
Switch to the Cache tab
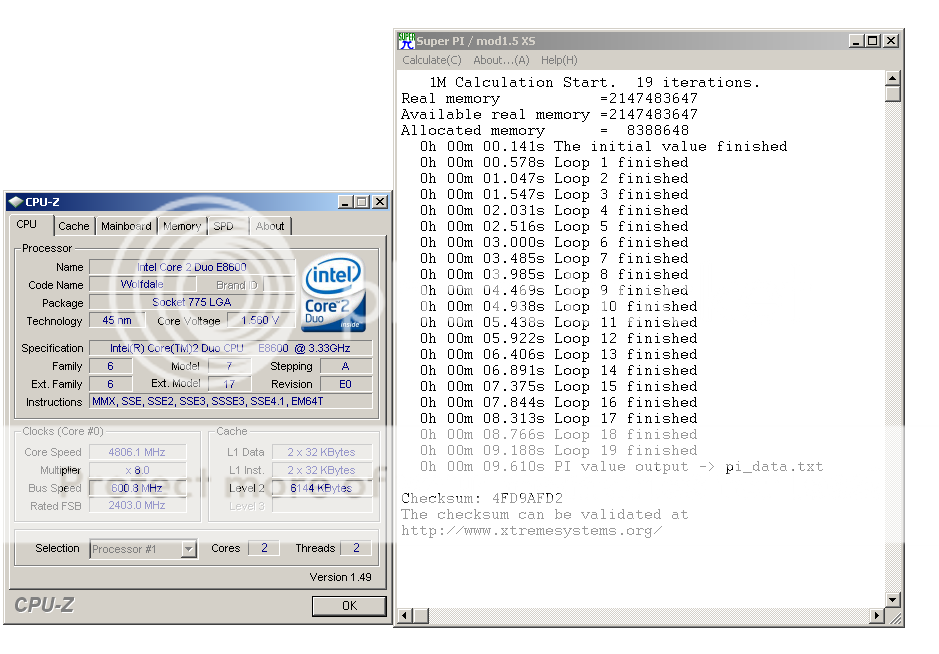[74, 226]
